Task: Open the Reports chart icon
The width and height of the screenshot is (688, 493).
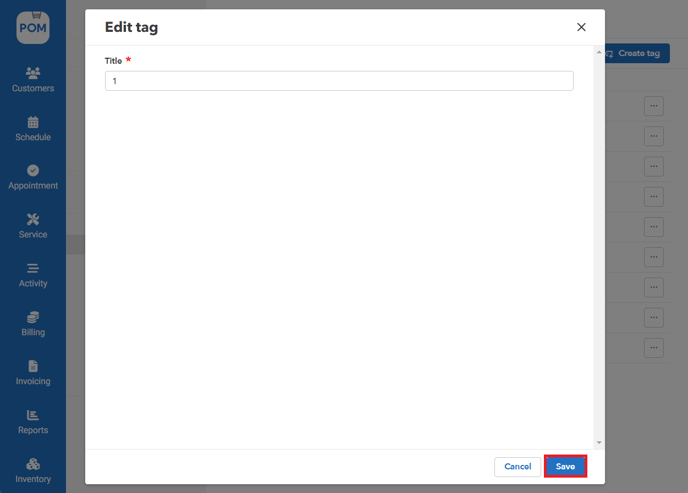Action: click(33, 415)
